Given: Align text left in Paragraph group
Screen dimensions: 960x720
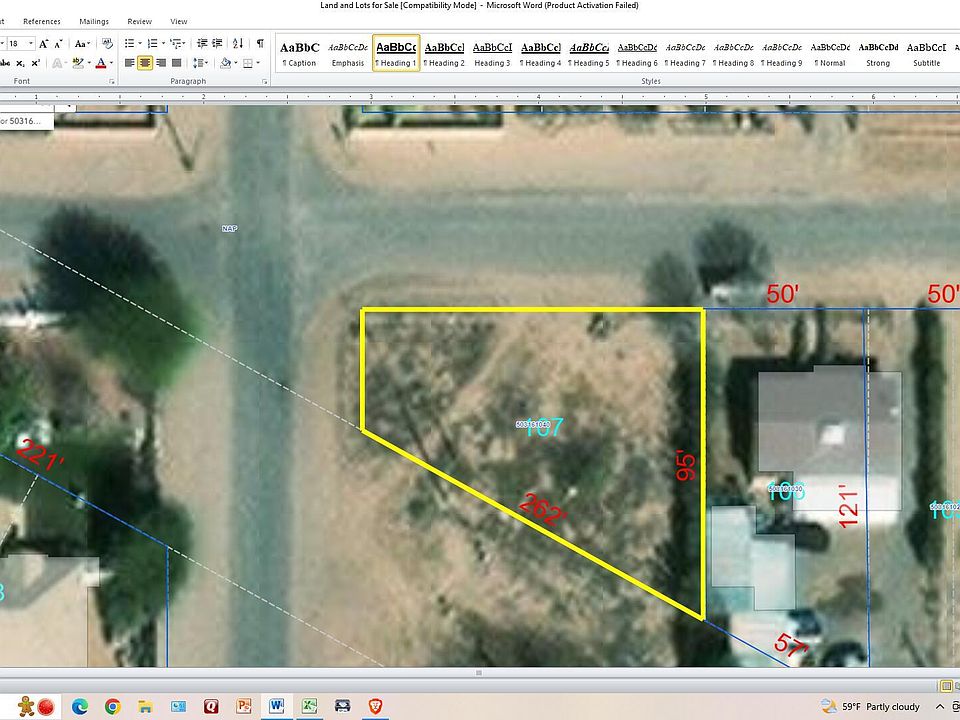Looking at the screenshot, I should pos(130,63).
